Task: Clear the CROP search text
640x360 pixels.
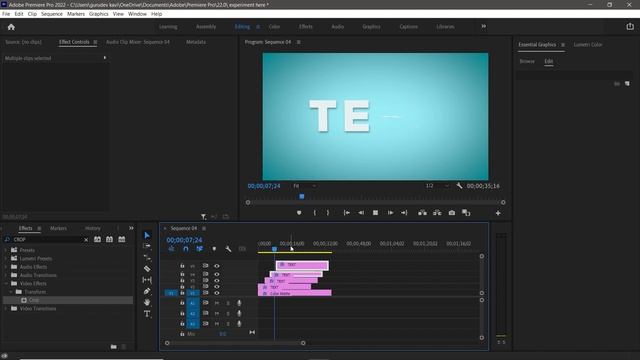Action: click(86, 240)
